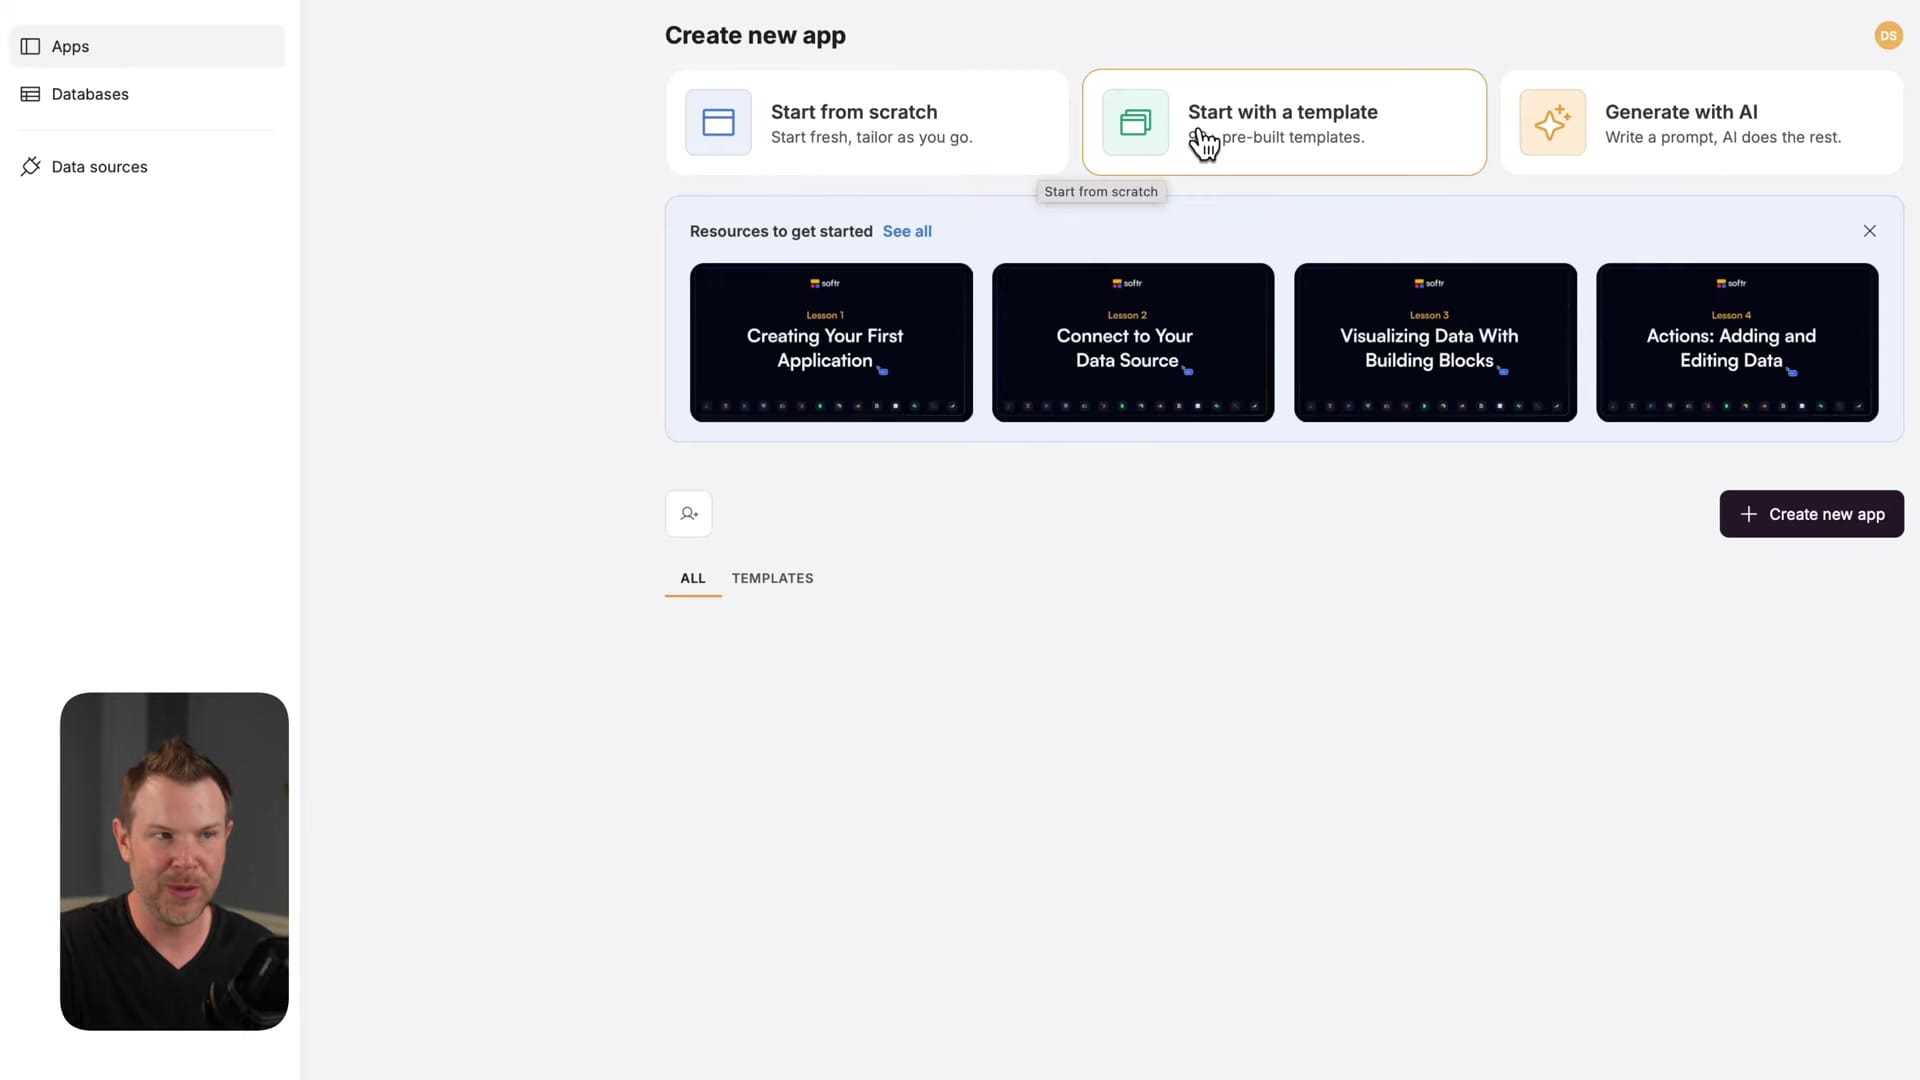This screenshot has height=1080, width=1920.
Task: Close the Resources to get started panel
Action: coord(1869,231)
